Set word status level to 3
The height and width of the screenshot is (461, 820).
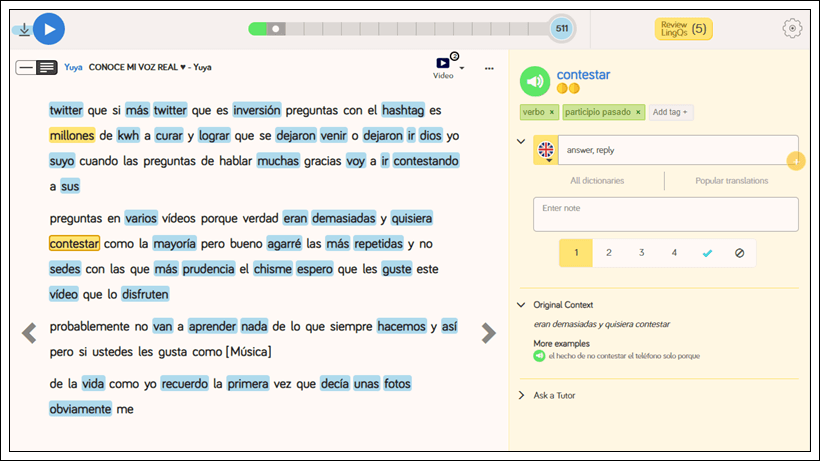click(x=641, y=253)
